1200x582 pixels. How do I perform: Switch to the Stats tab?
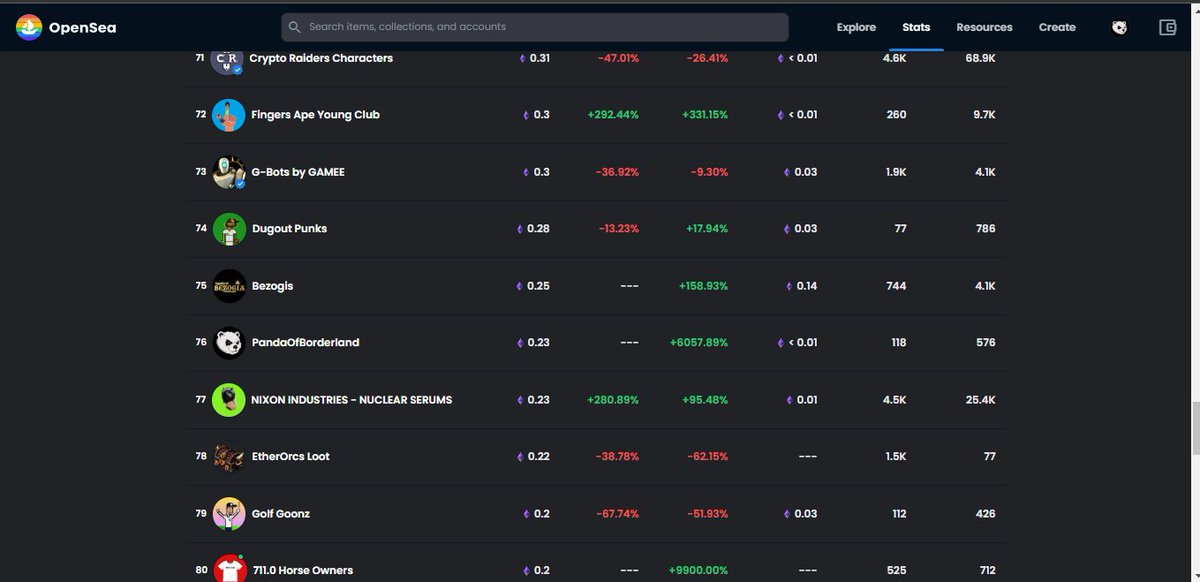pyautogui.click(x=916, y=28)
